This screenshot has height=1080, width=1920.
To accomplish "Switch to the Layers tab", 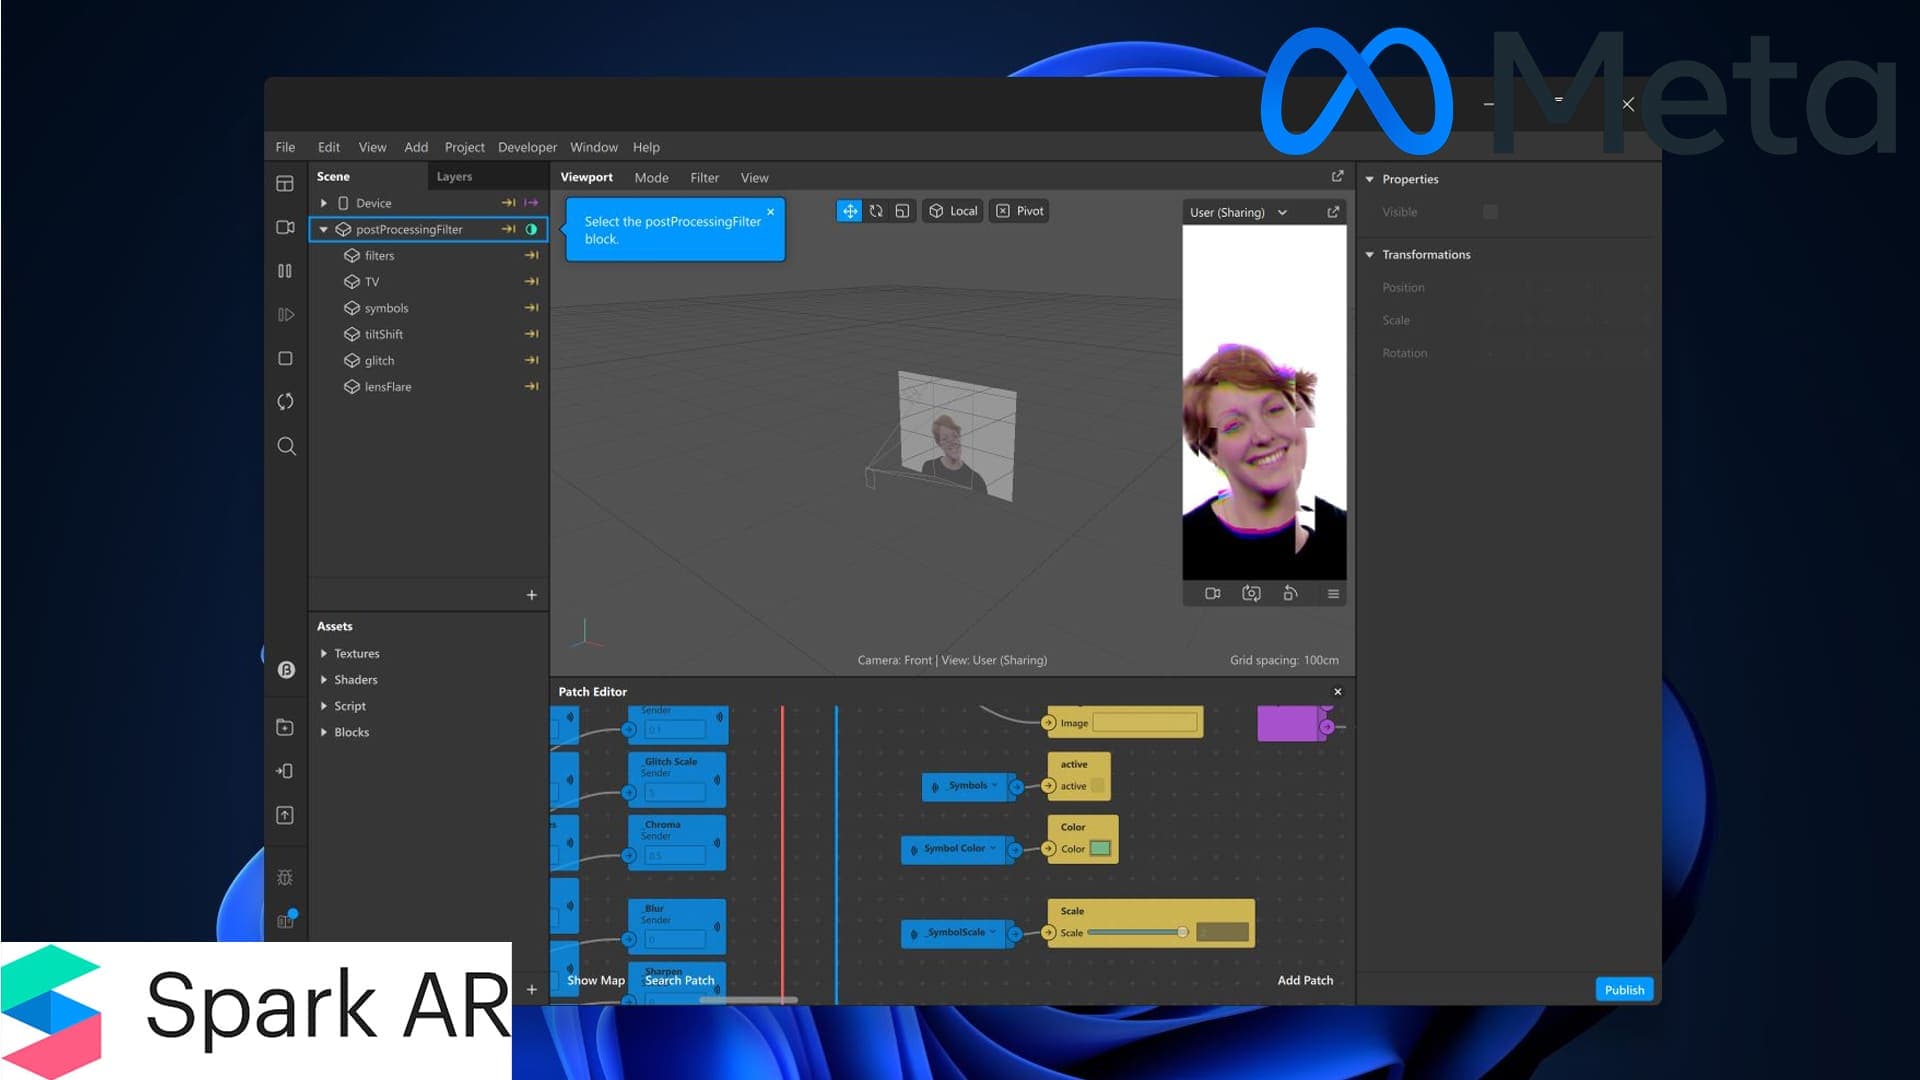I will [454, 176].
